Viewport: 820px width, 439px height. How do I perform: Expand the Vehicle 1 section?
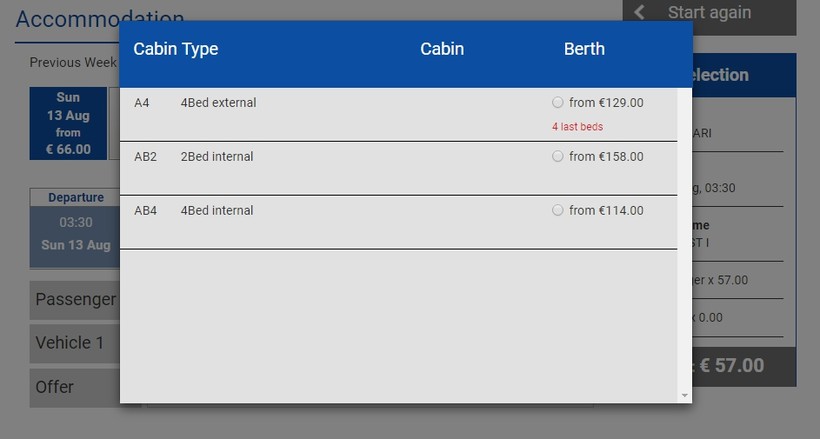click(x=70, y=343)
